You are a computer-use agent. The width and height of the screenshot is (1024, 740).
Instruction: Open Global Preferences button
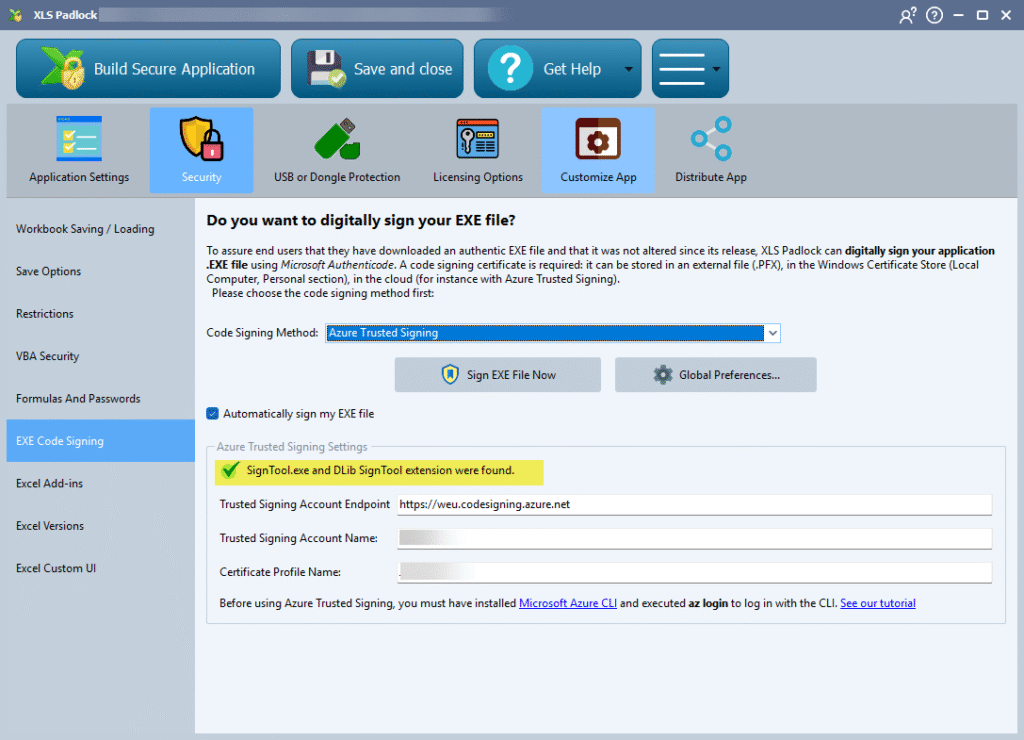point(716,375)
